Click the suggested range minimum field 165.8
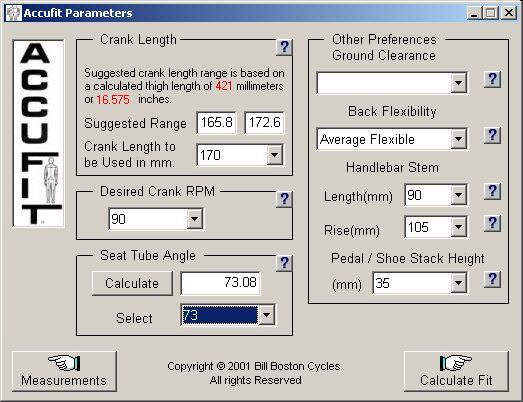 (216, 123)
